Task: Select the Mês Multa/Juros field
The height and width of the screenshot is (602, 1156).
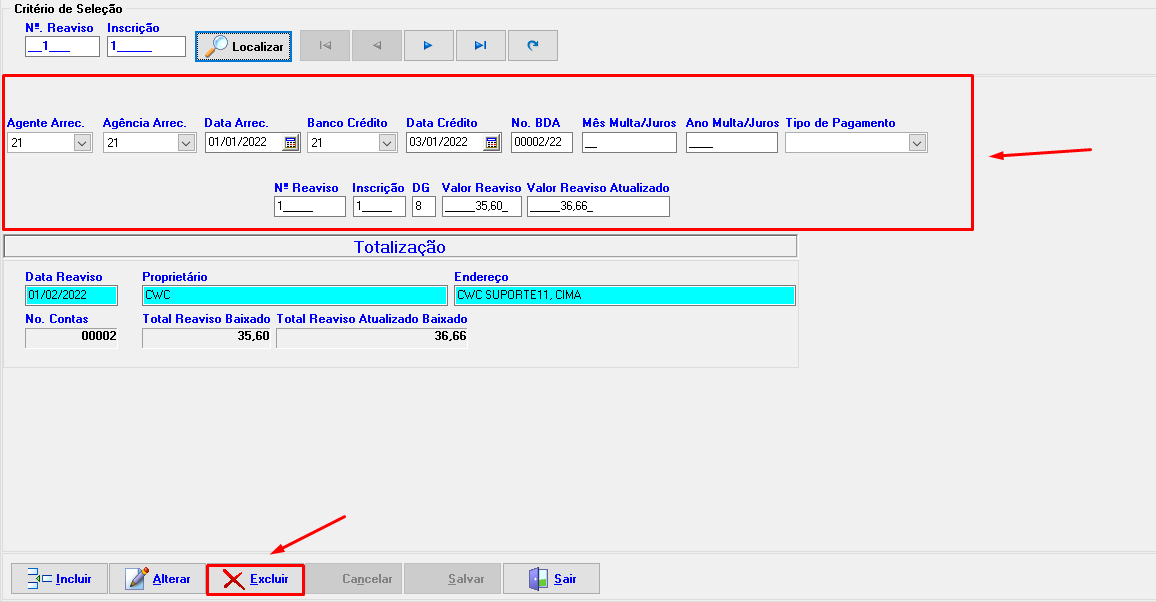Action: (x=629, y=143)
